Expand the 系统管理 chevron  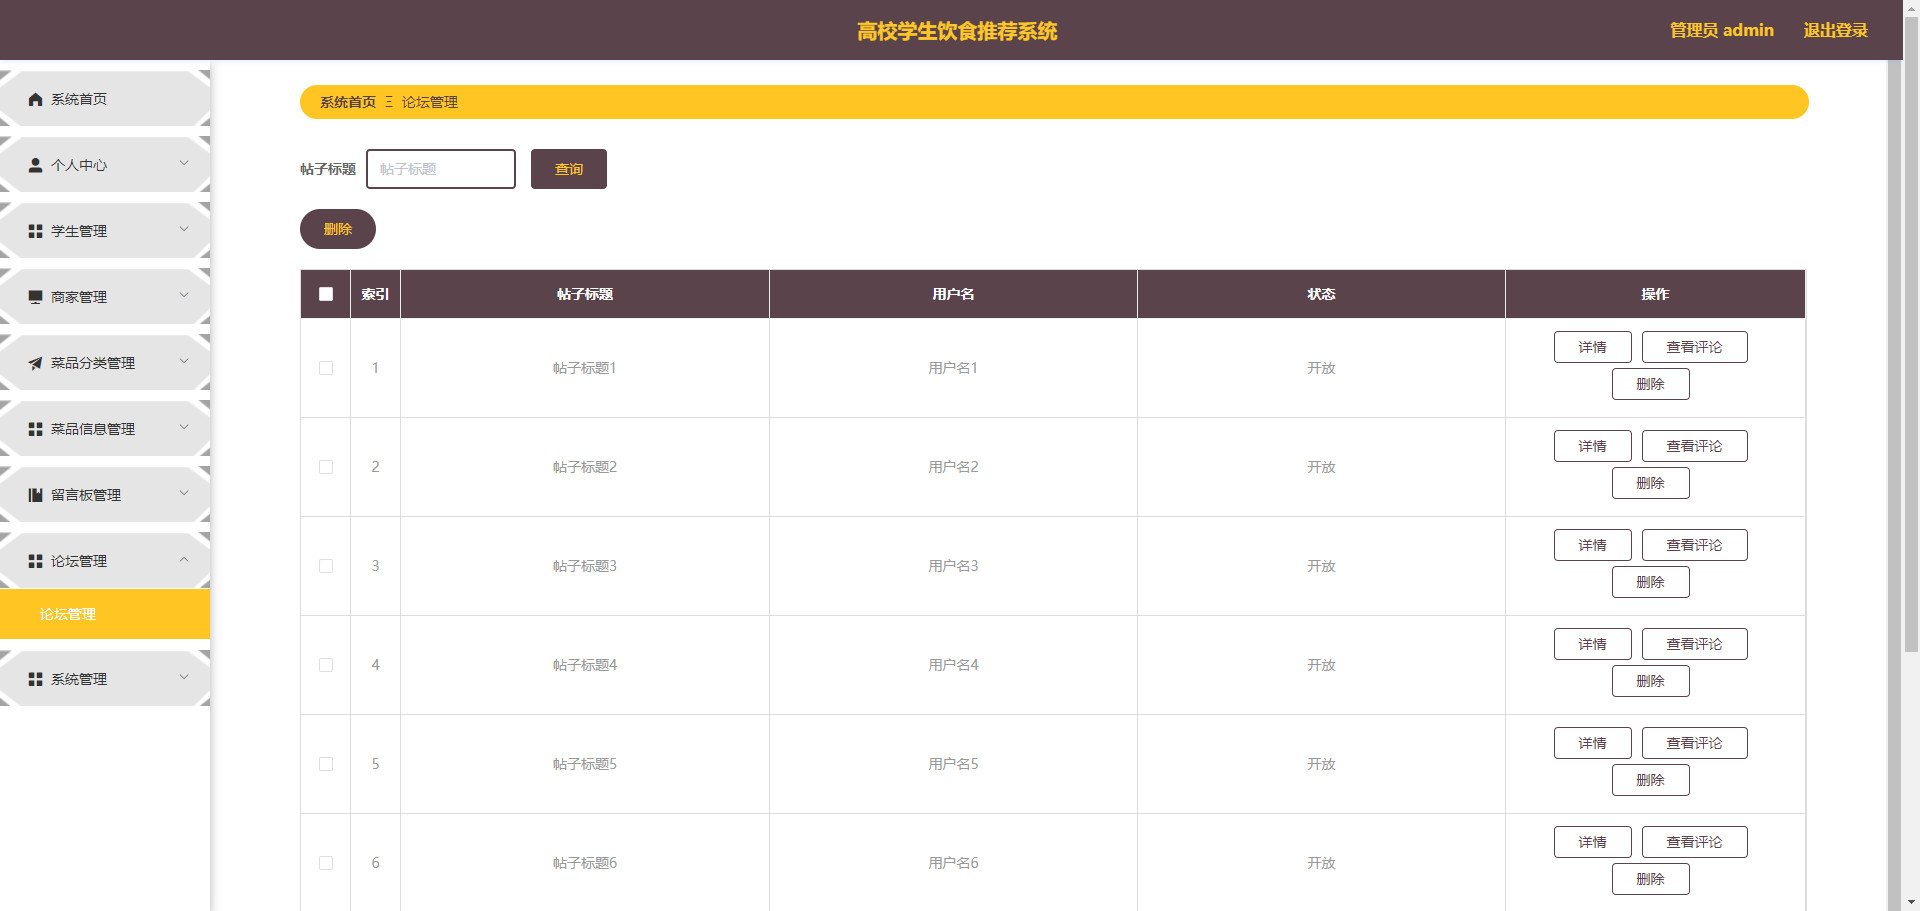[x=184, y=677]
